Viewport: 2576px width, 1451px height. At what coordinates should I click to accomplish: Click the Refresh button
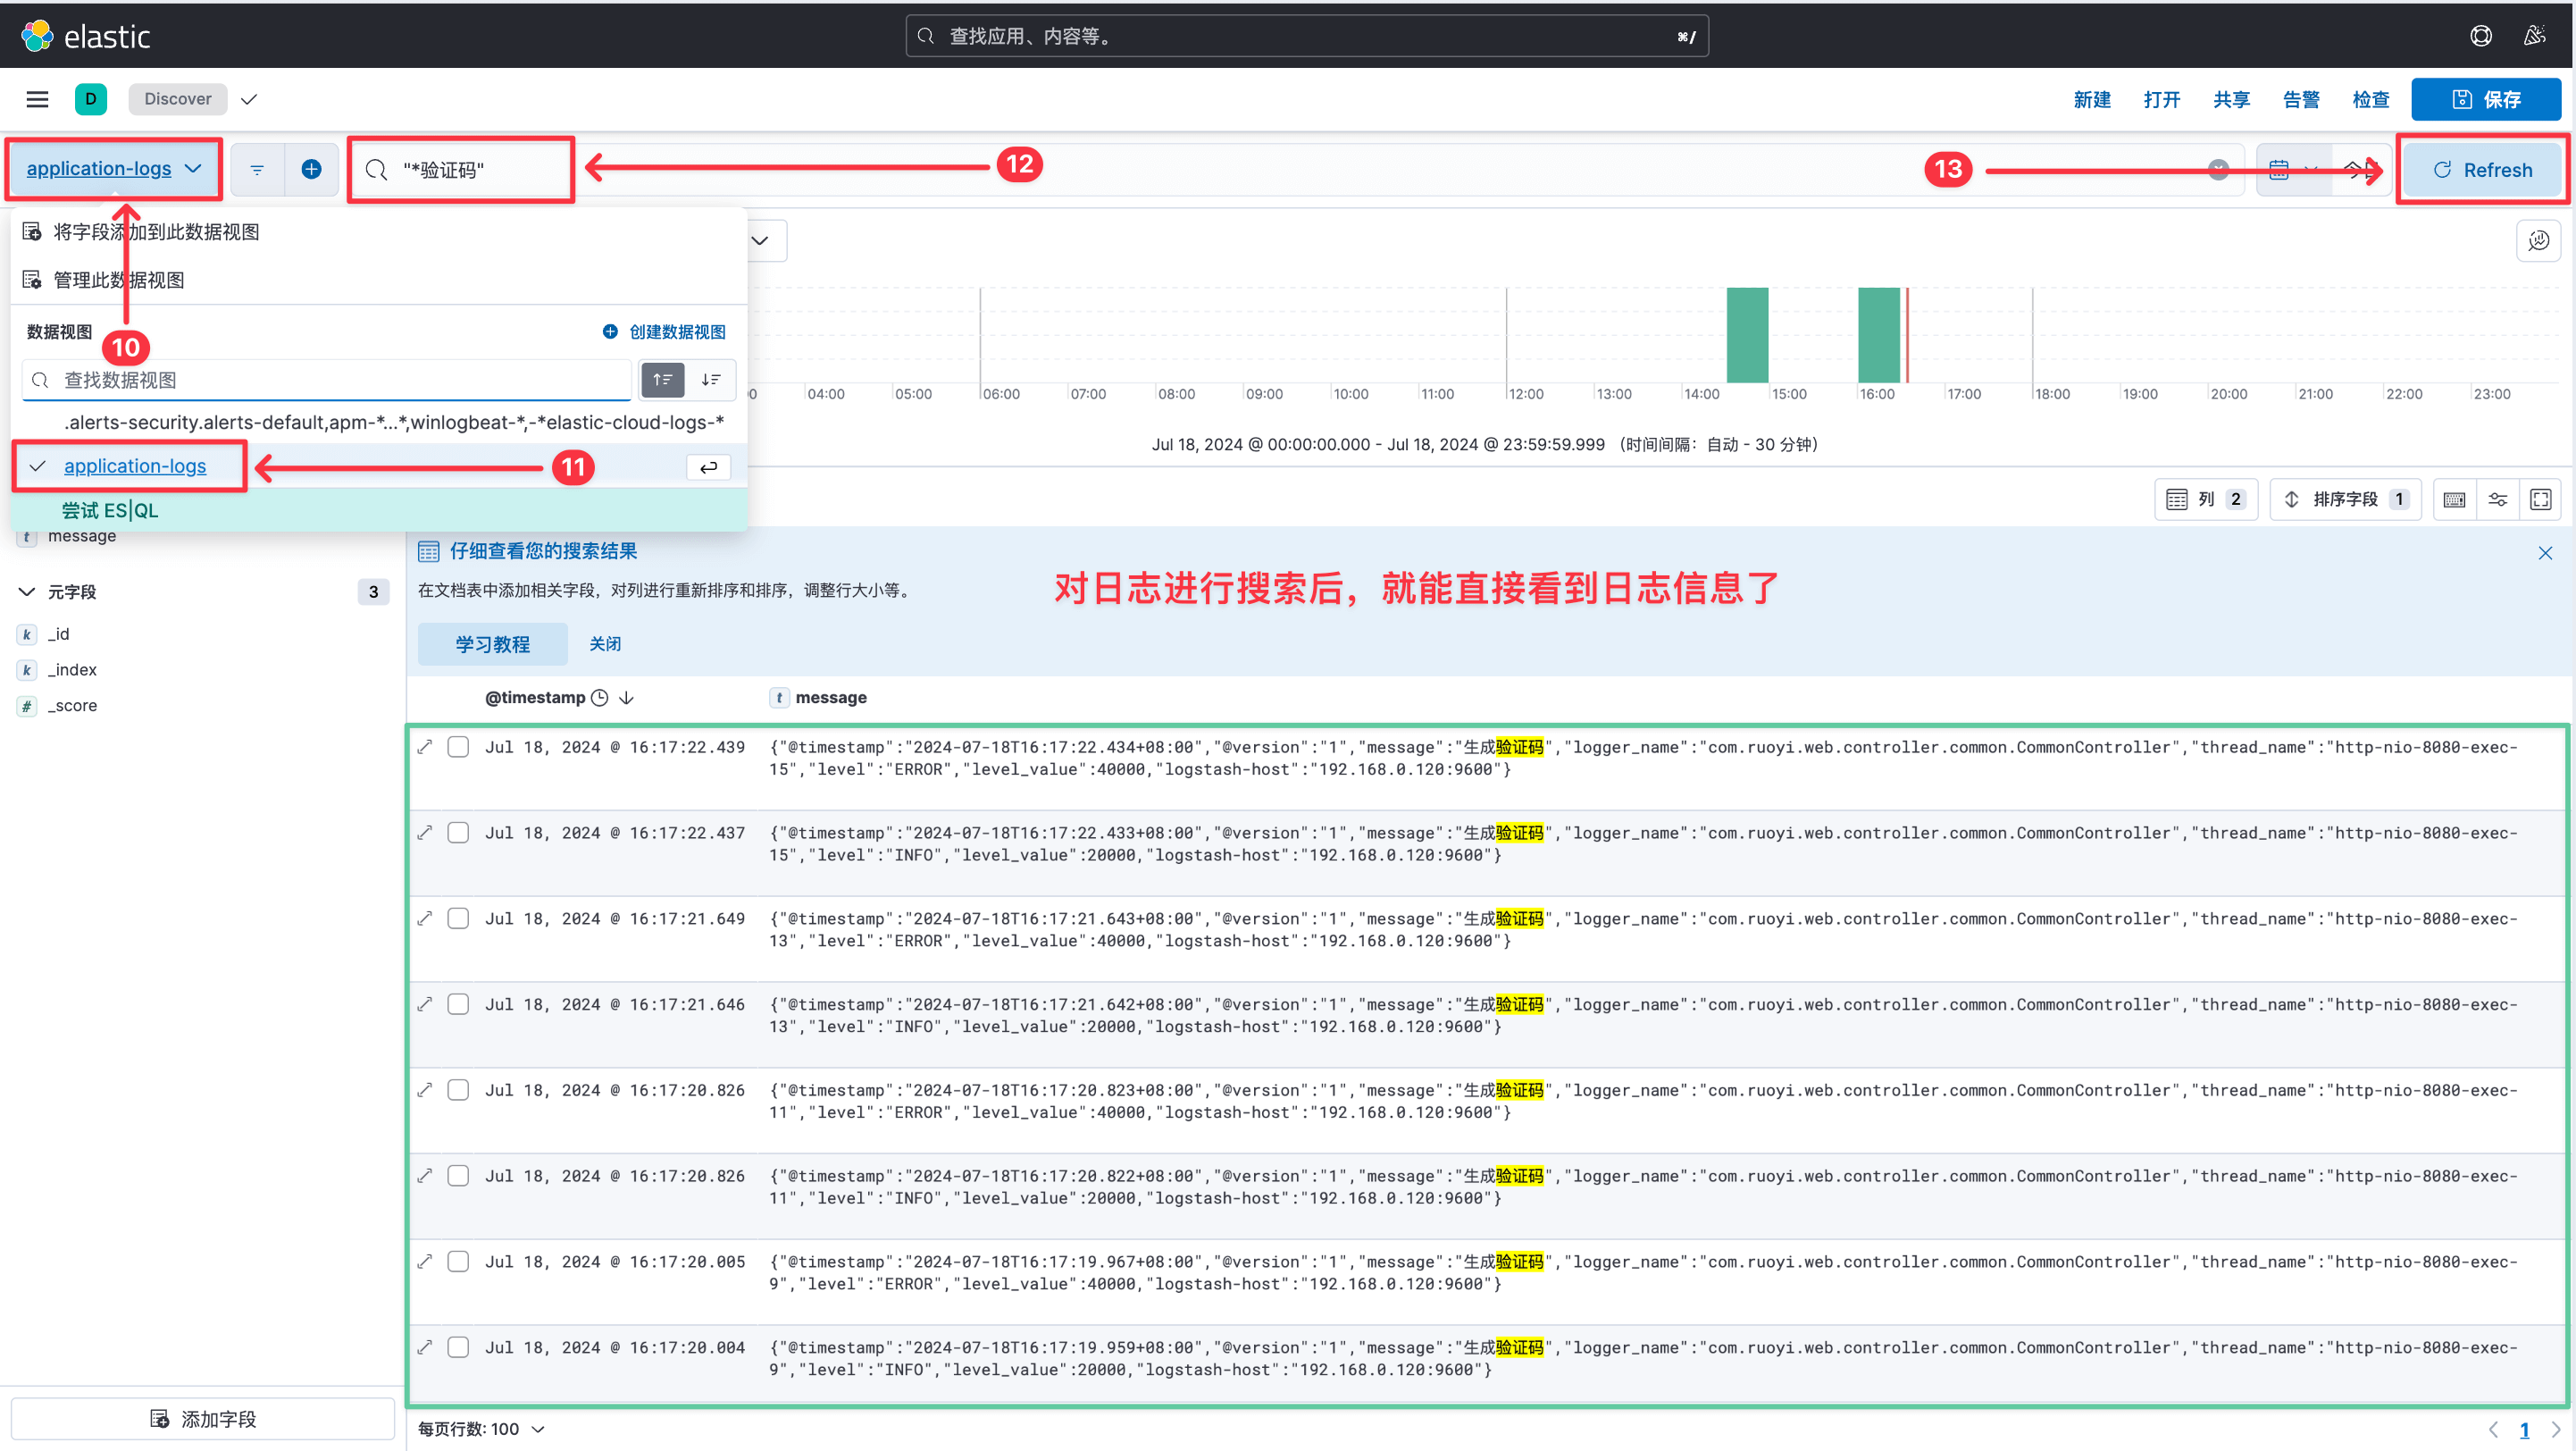tap(2481, 170)
